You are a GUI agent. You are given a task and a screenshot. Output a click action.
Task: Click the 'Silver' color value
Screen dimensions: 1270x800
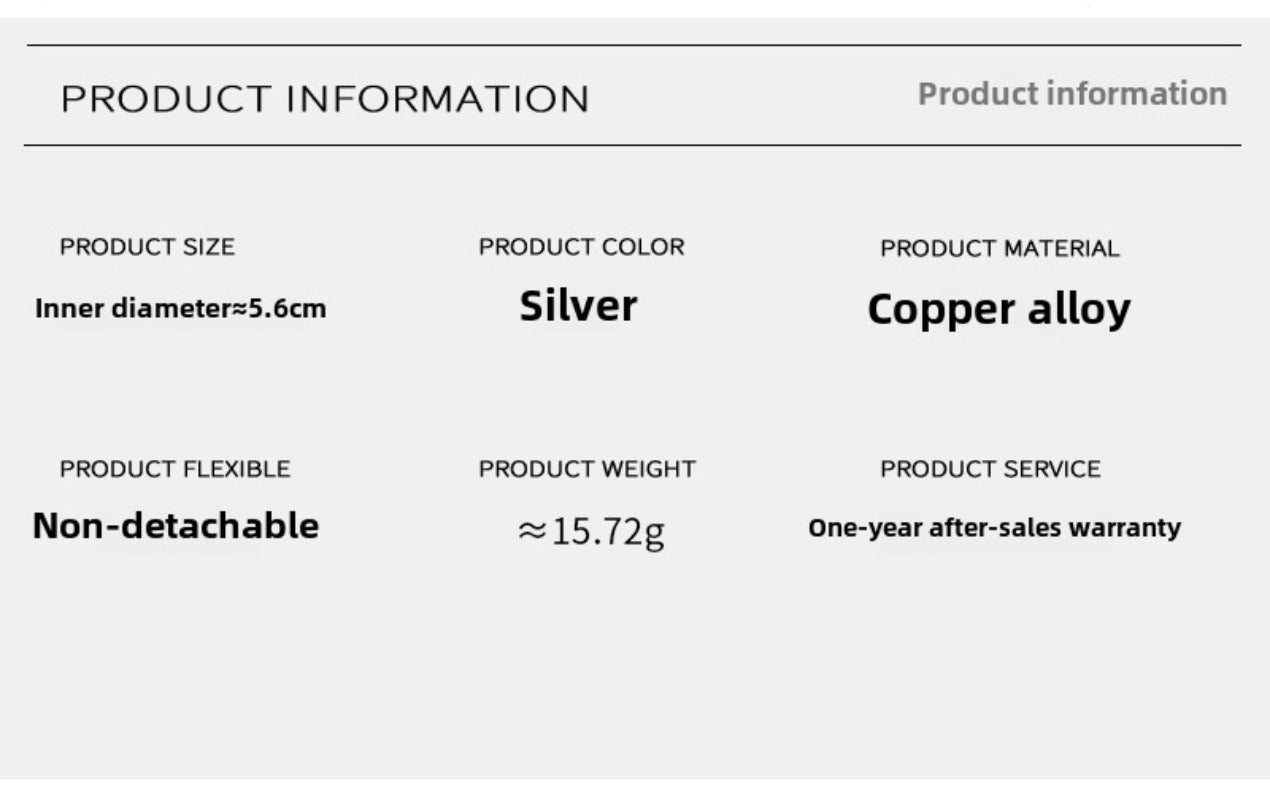tap(578, 306)
